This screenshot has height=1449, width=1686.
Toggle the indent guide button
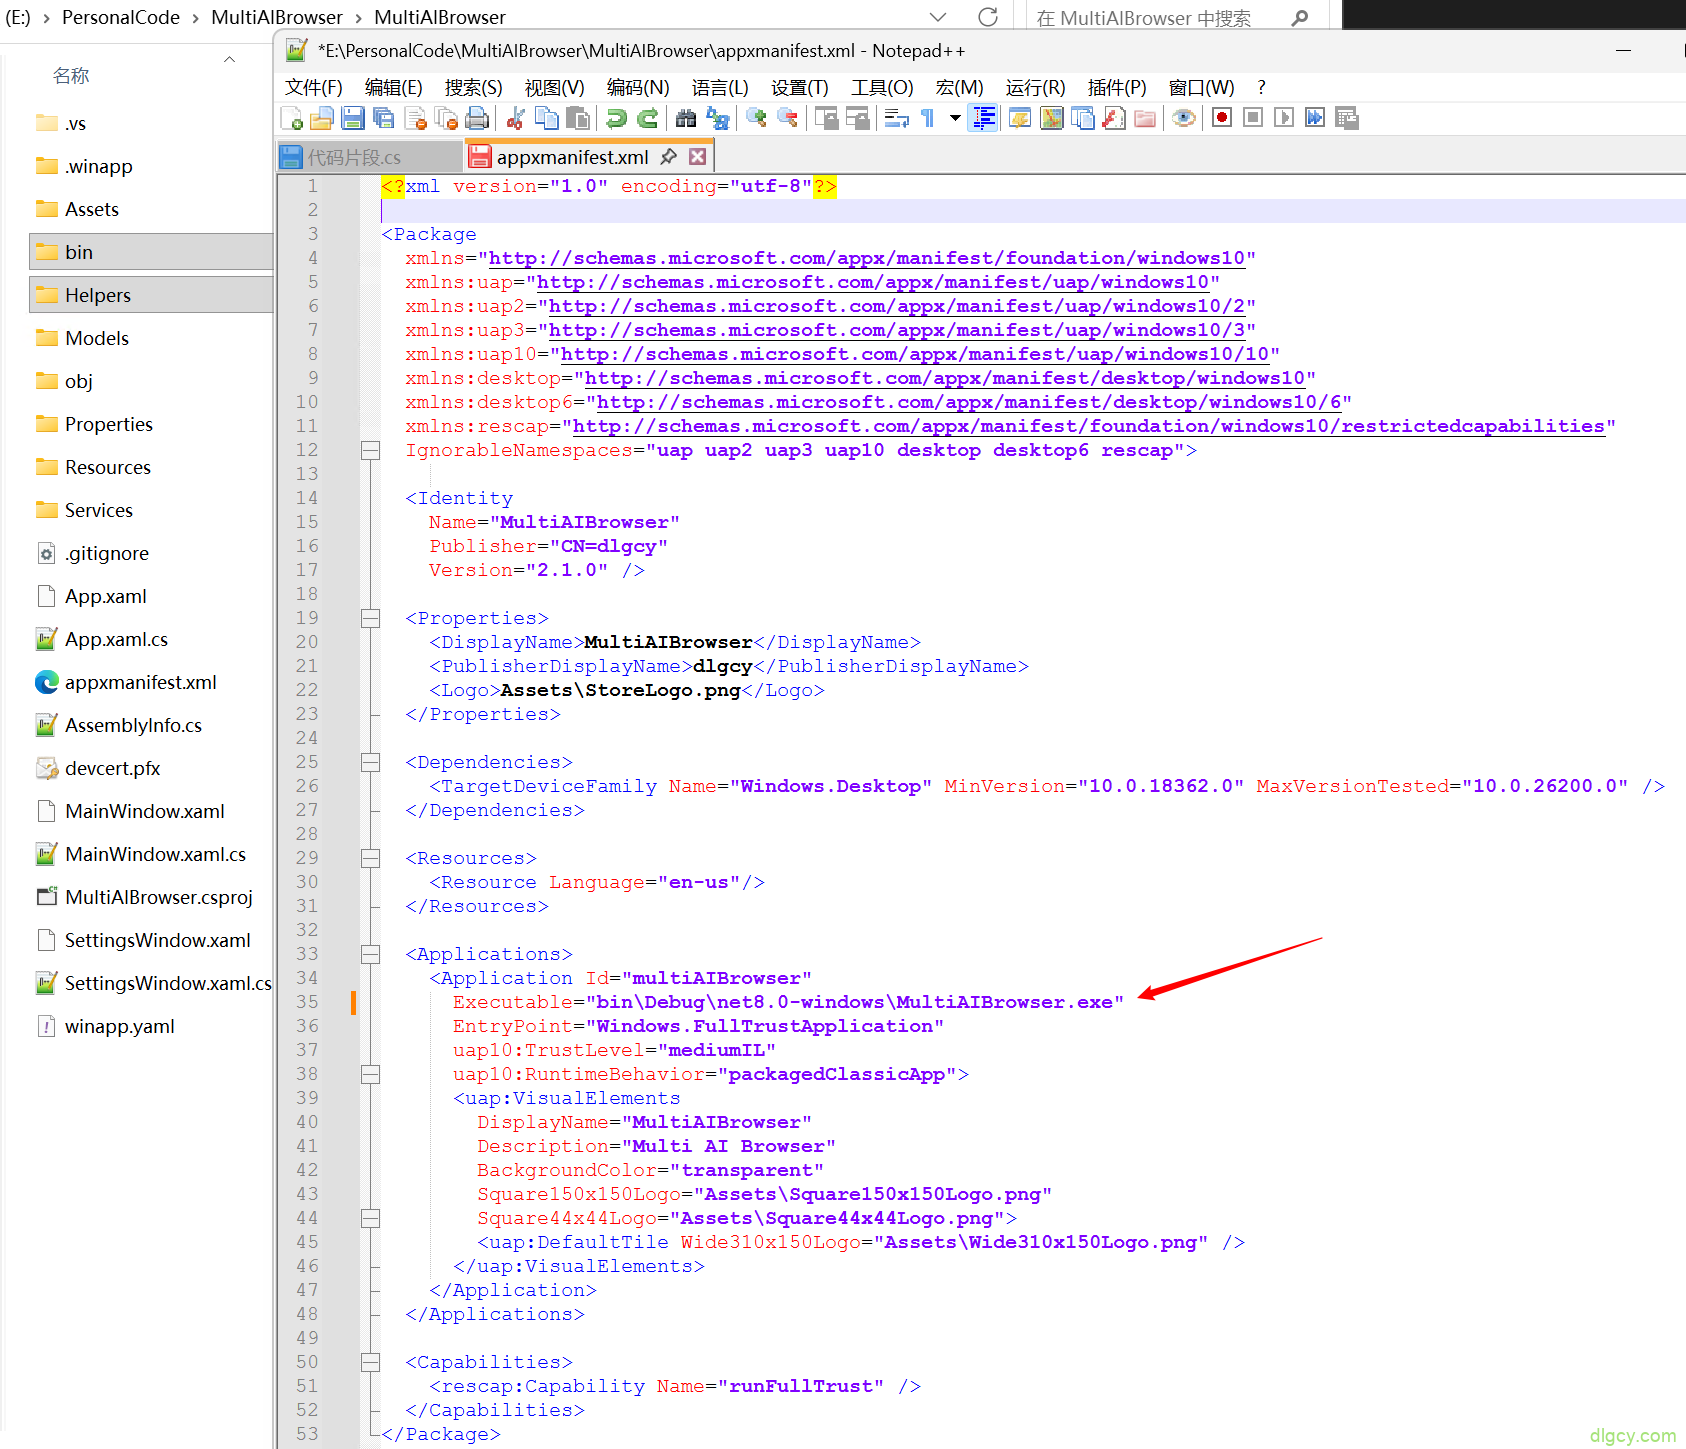(984, 118)
